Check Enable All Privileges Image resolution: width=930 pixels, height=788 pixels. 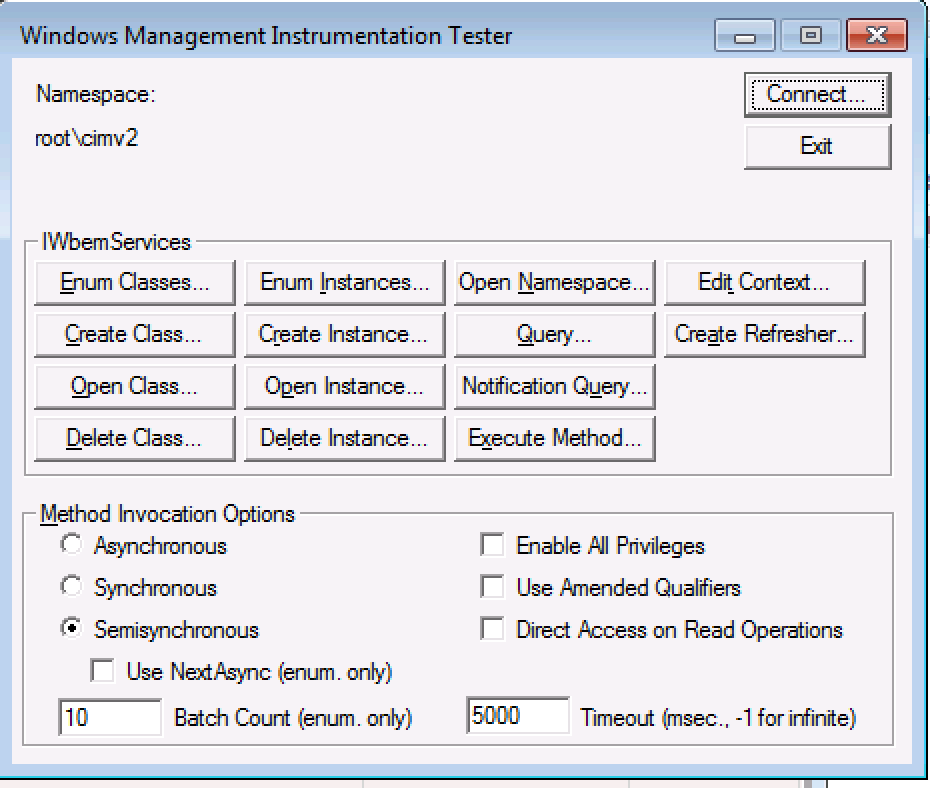click(x=492, y=545)
